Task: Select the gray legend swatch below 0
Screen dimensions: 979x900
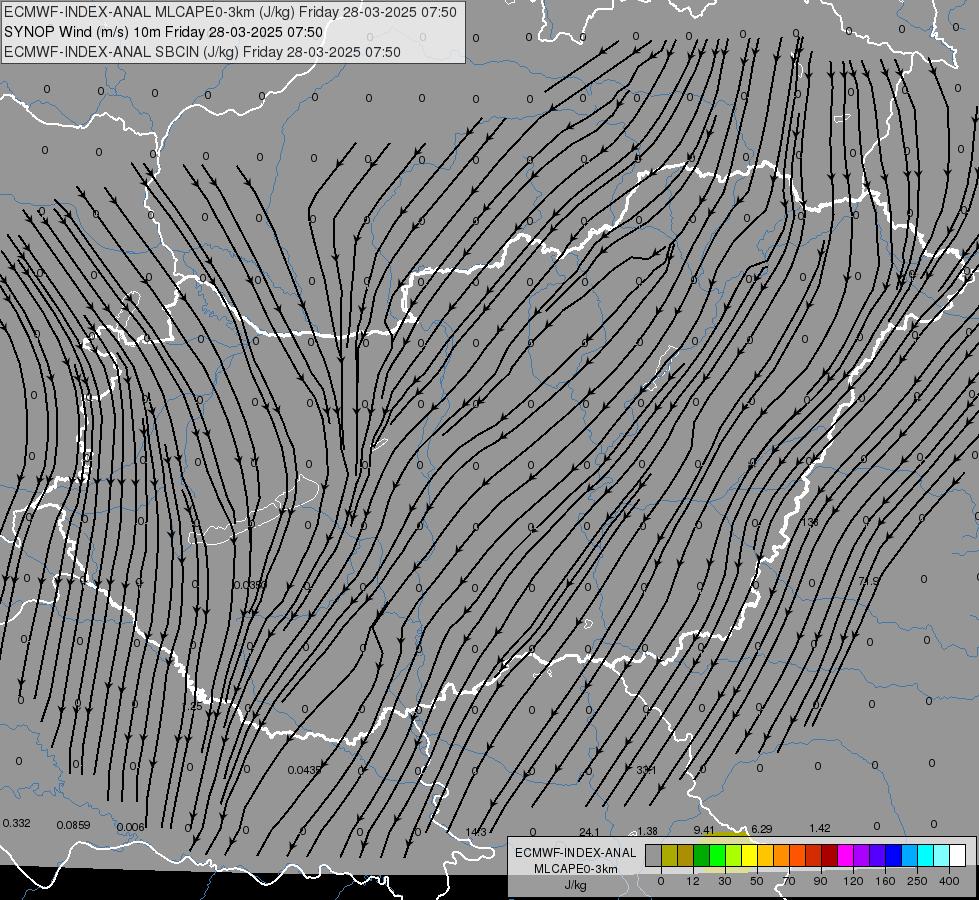Action: [x=654, y=855]
